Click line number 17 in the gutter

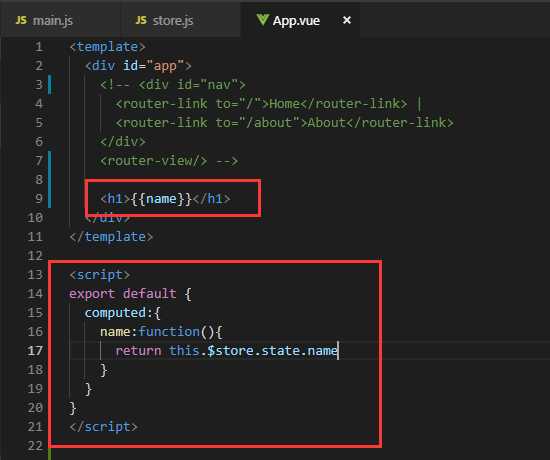click(35, 351)
